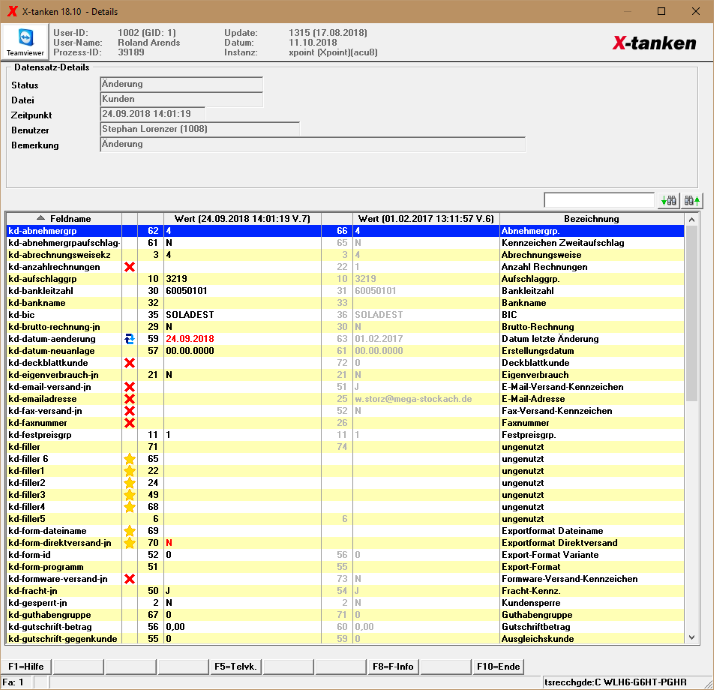Click the Zeitpunkt field
The height and width of the screenshot is (690, 714).
point(153,114)
